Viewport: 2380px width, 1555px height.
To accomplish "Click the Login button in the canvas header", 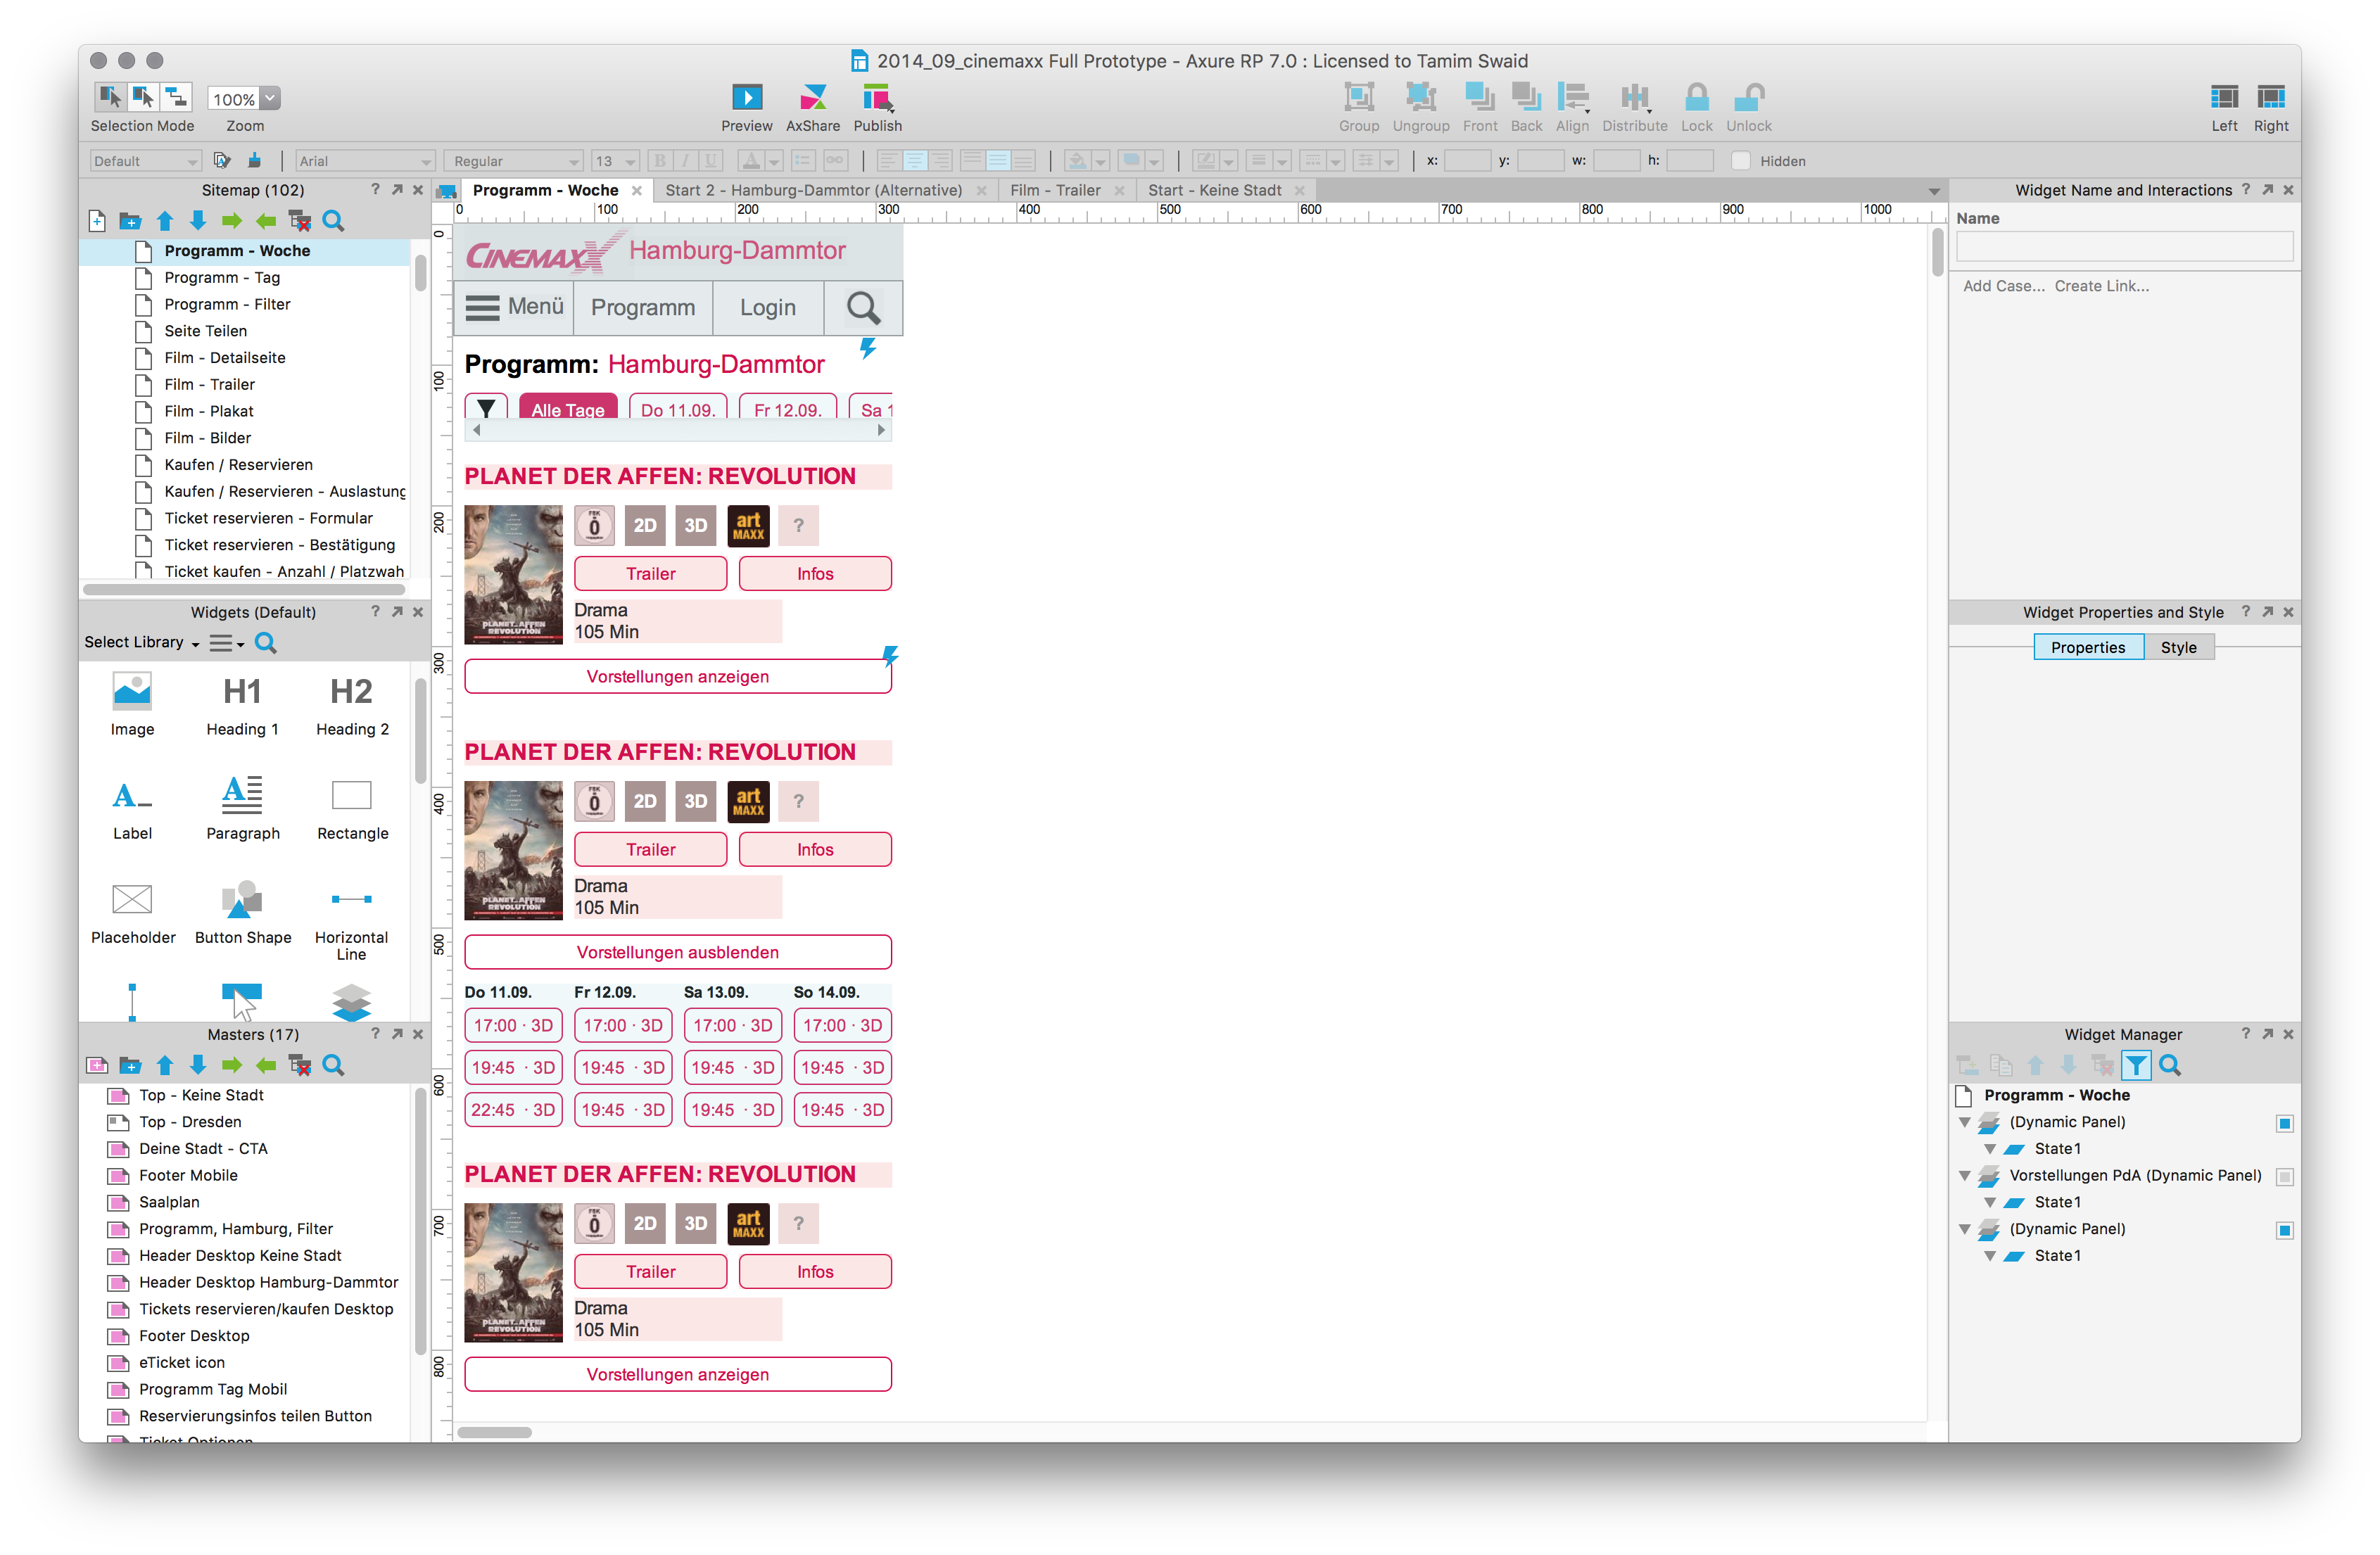I will pos(768,308).
